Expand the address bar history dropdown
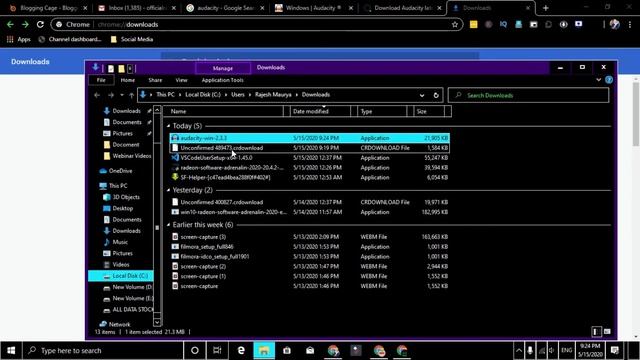The image size is (640, 360). 422,95
